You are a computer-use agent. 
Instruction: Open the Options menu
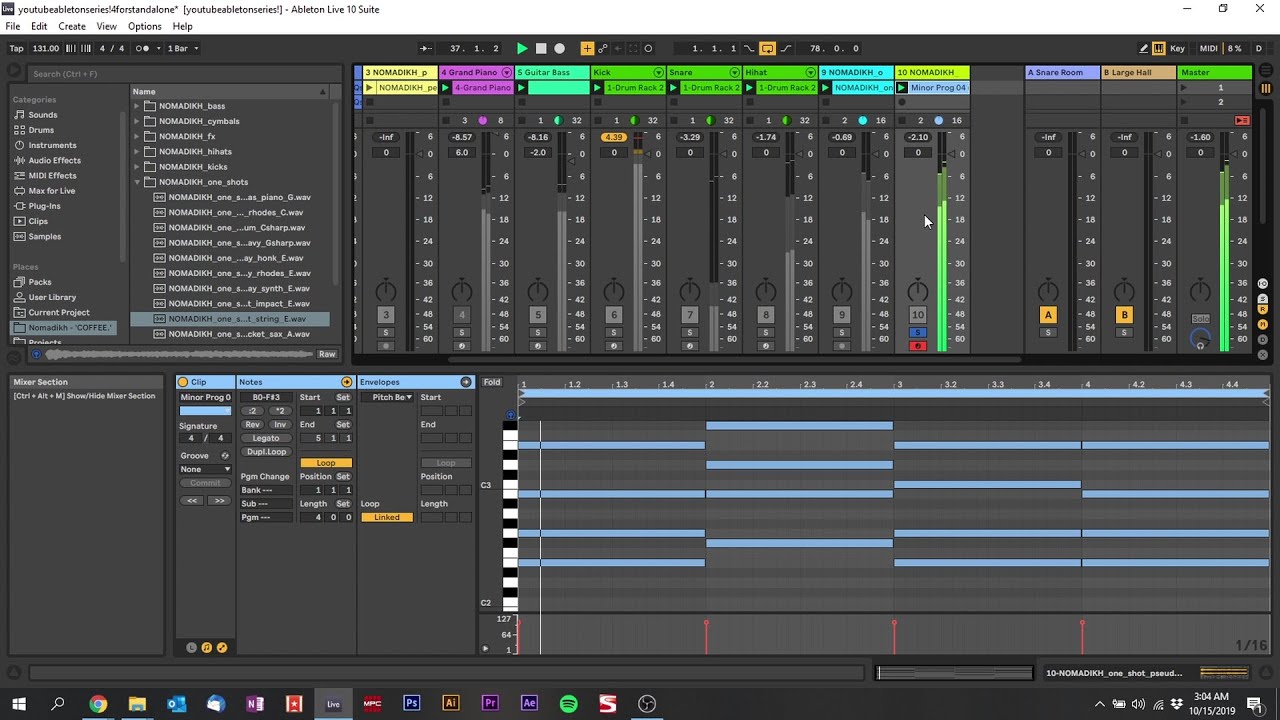click(144, 26)
